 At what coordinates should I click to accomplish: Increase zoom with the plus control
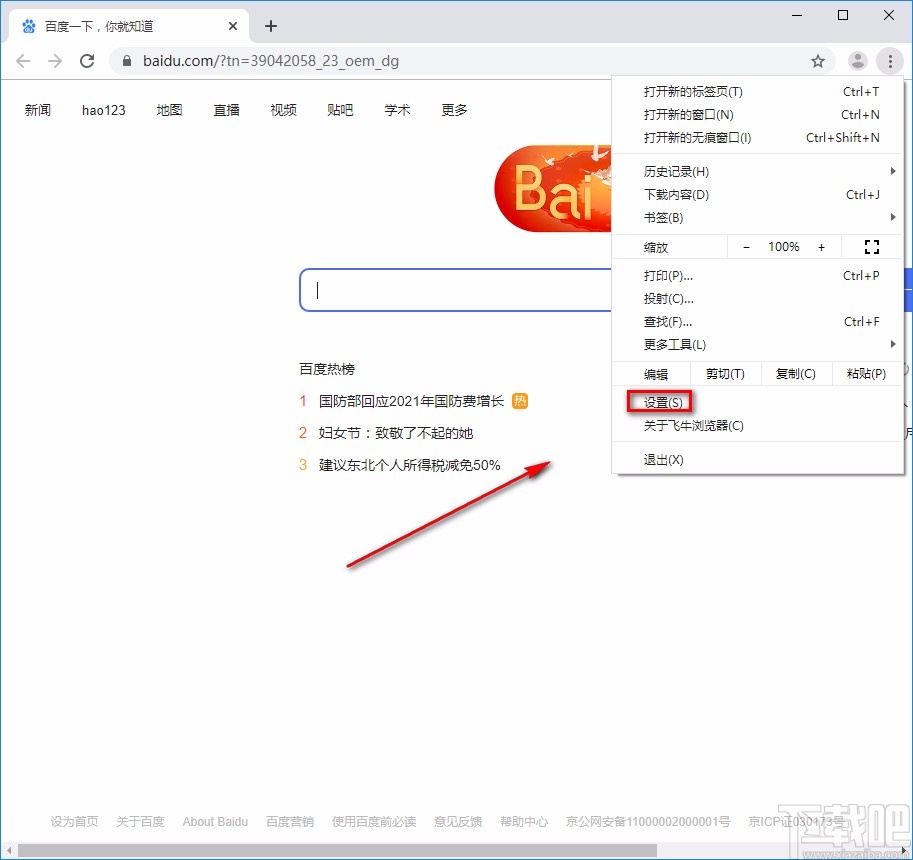click(x=821, y=246)
